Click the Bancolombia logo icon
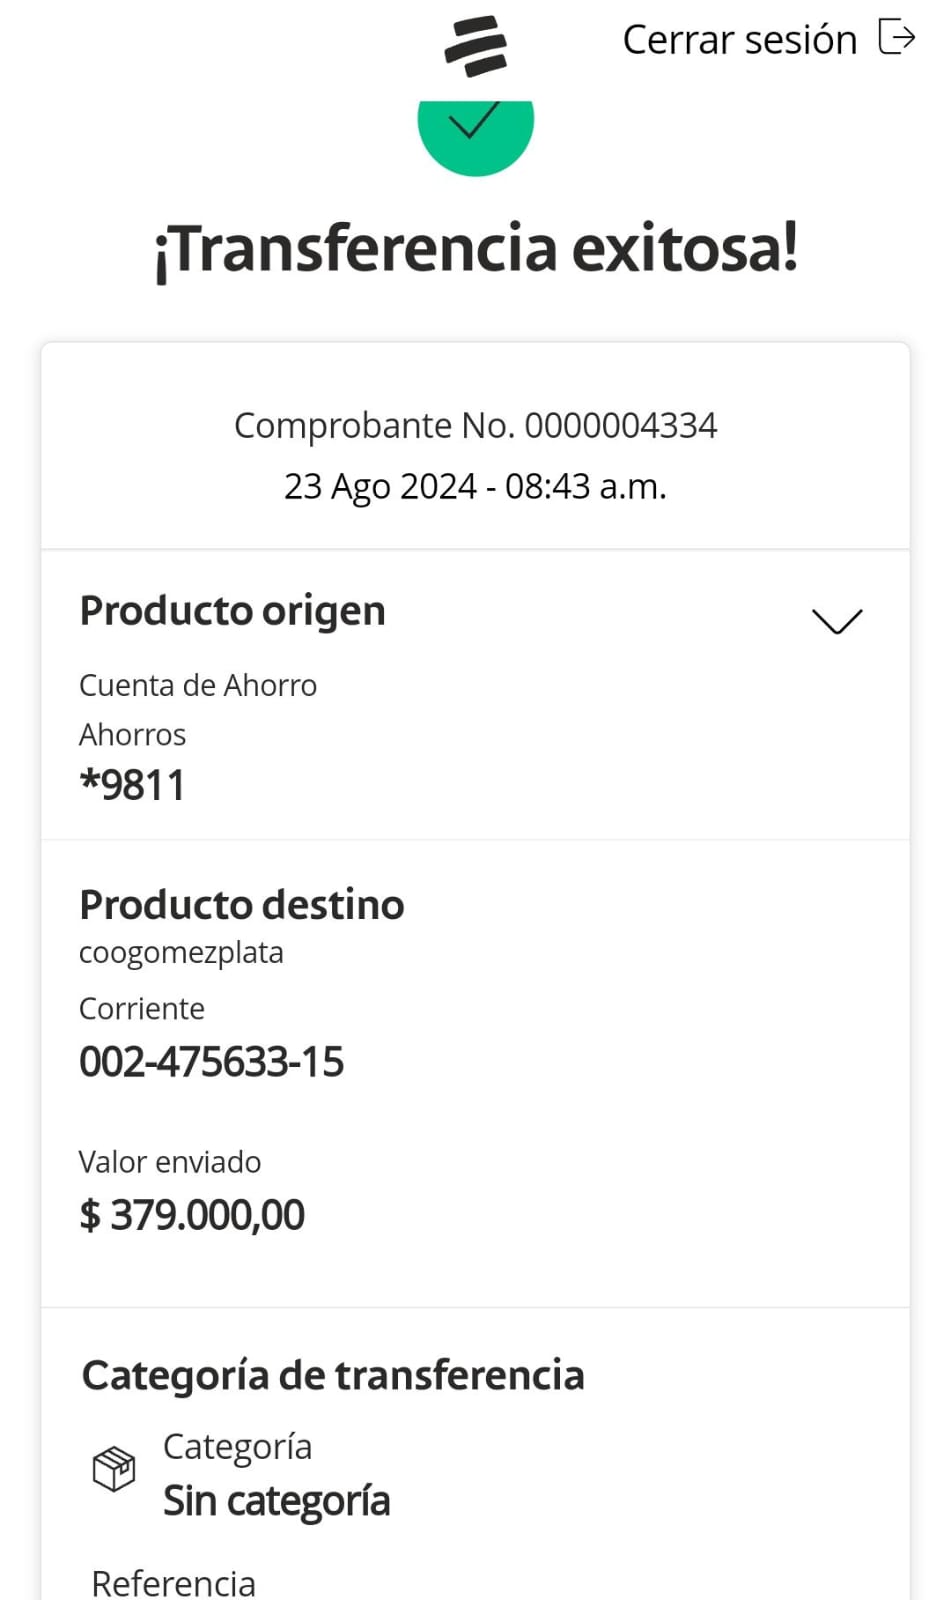Viewport: 951px width, 1600px height. coord(475,46)
